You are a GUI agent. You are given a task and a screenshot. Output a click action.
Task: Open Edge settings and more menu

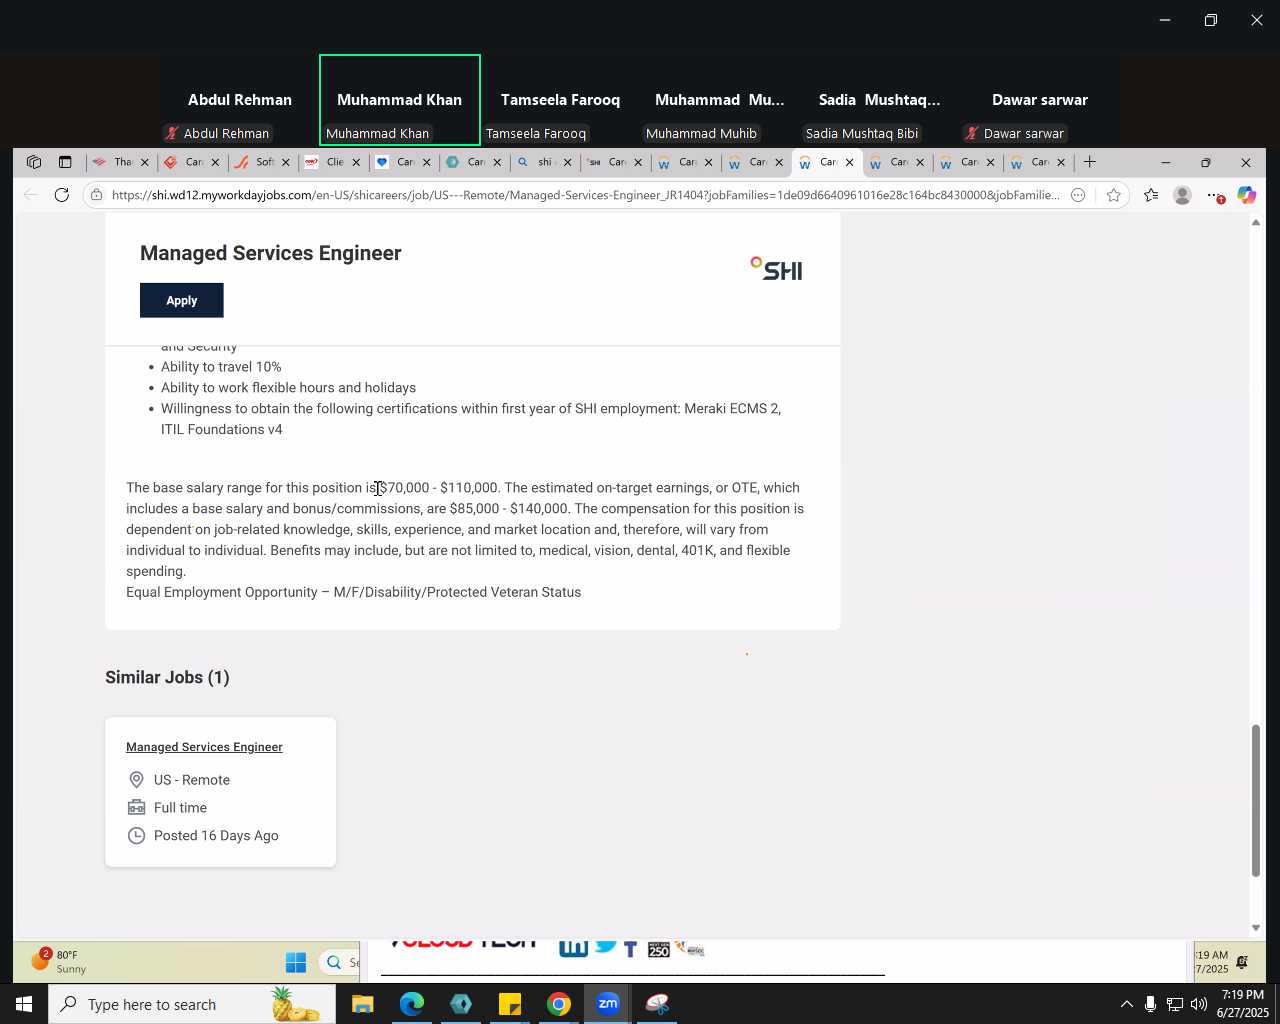point(1214,195)
